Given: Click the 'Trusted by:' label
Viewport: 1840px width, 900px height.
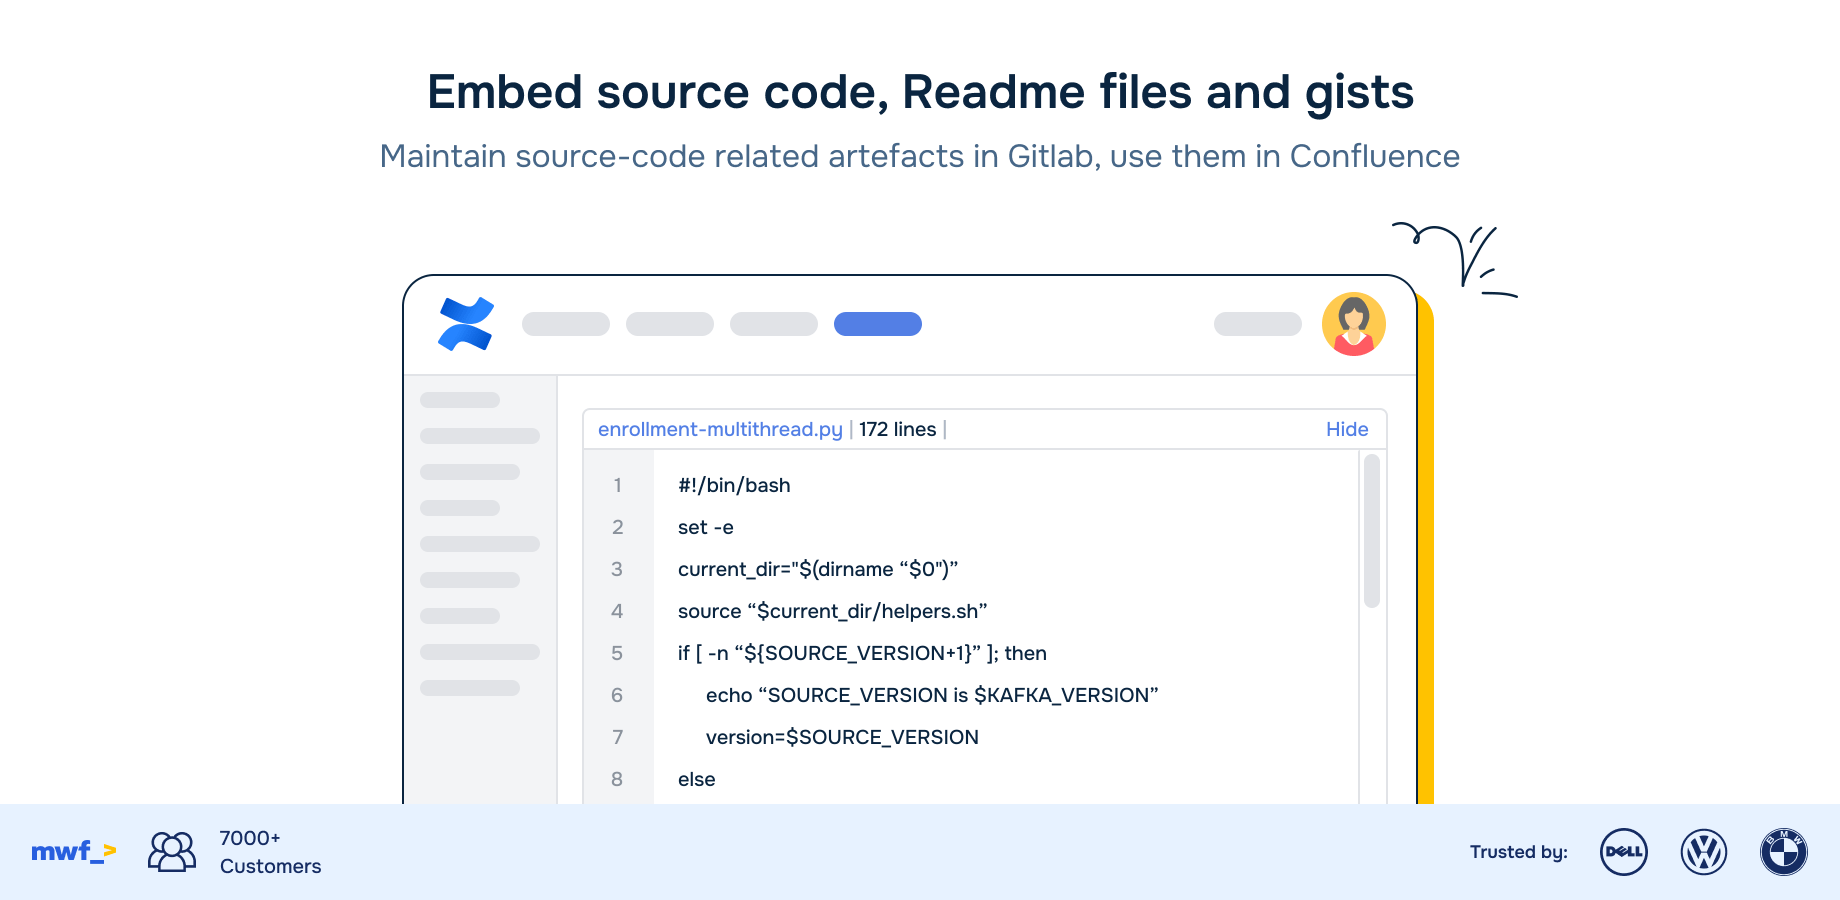Looking at the screenshot, I should tap(1519, 852).
